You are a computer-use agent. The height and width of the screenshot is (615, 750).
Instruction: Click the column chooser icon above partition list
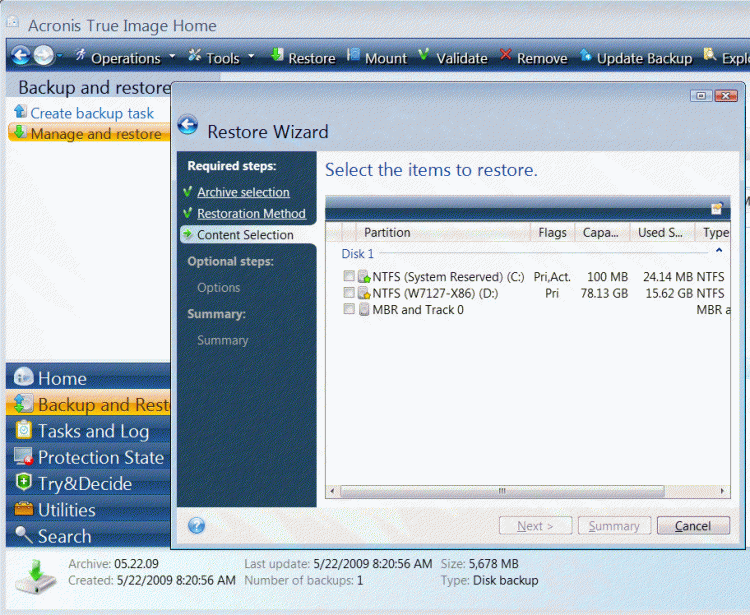717,208
